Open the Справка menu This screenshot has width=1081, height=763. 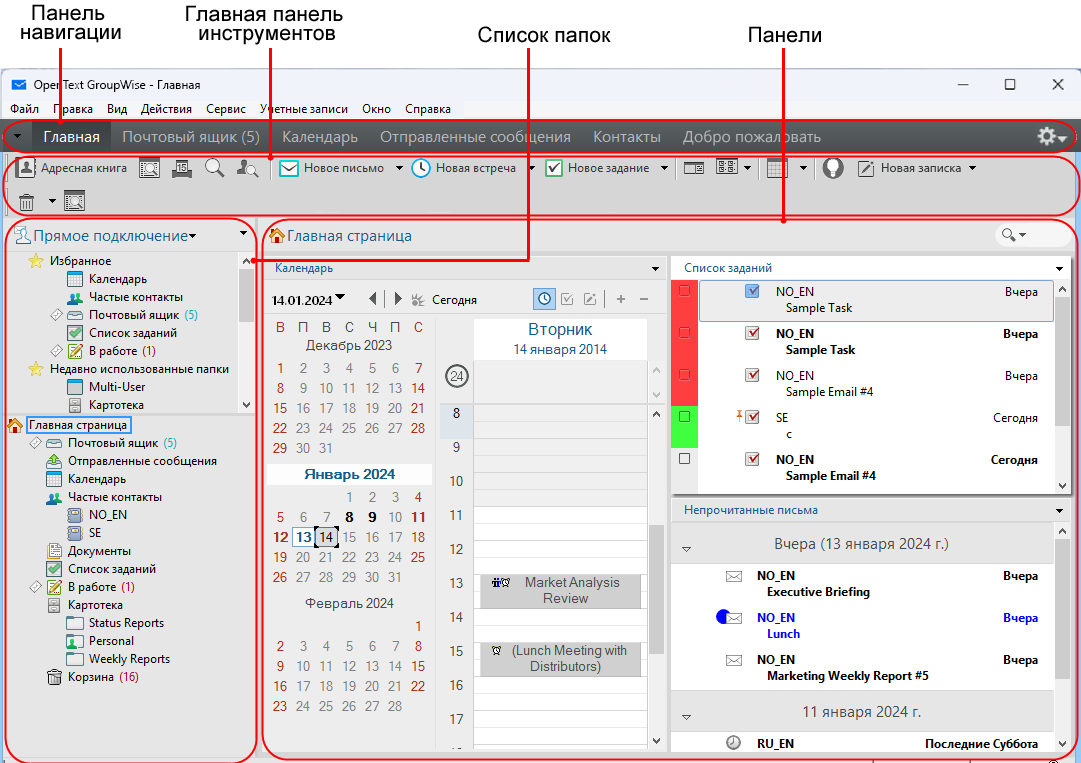(427, 109)
